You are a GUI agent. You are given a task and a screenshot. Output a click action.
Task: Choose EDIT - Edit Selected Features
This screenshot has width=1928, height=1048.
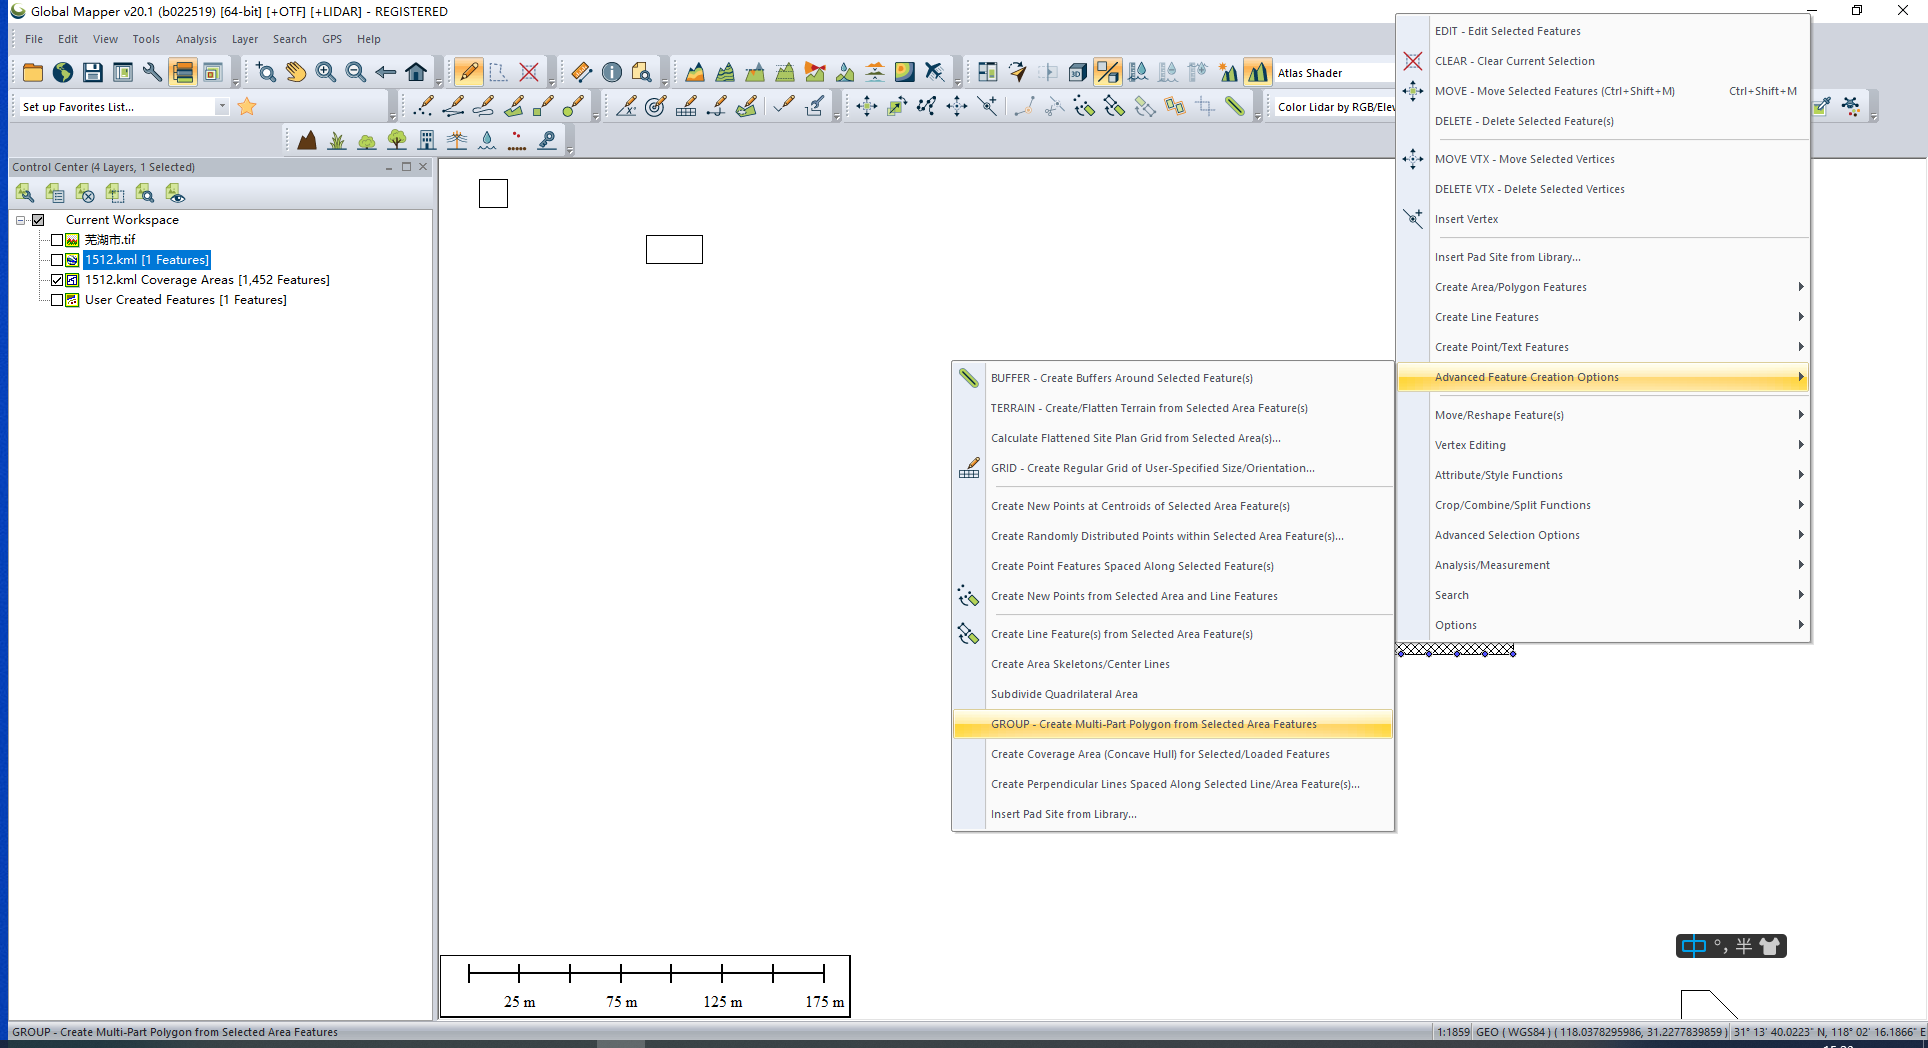point(1604,31)
